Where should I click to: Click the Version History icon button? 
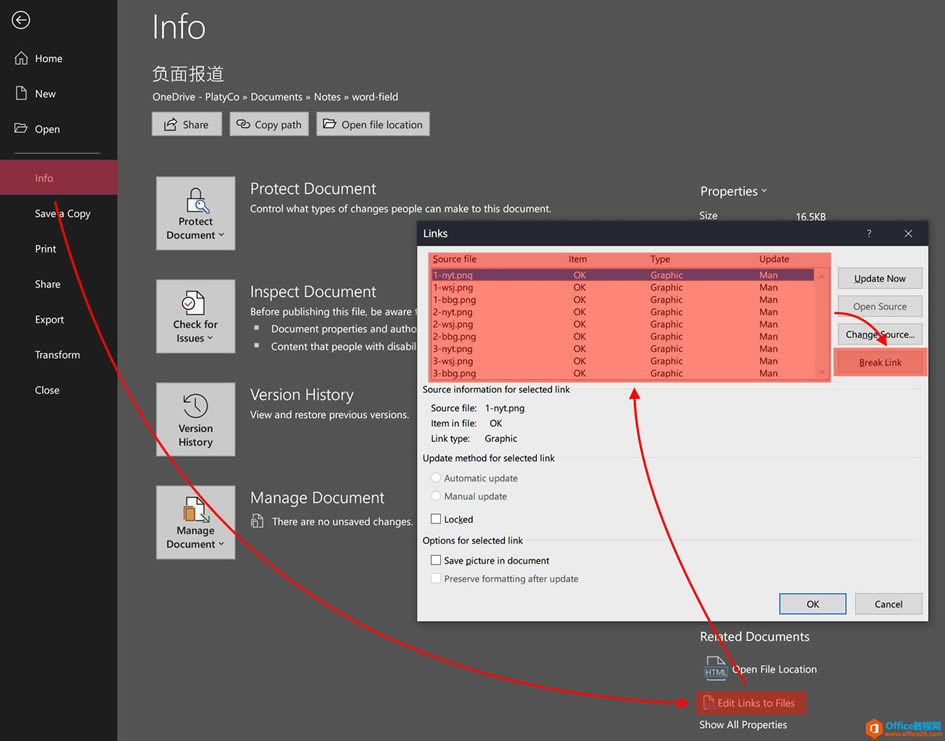click(196, 420)
